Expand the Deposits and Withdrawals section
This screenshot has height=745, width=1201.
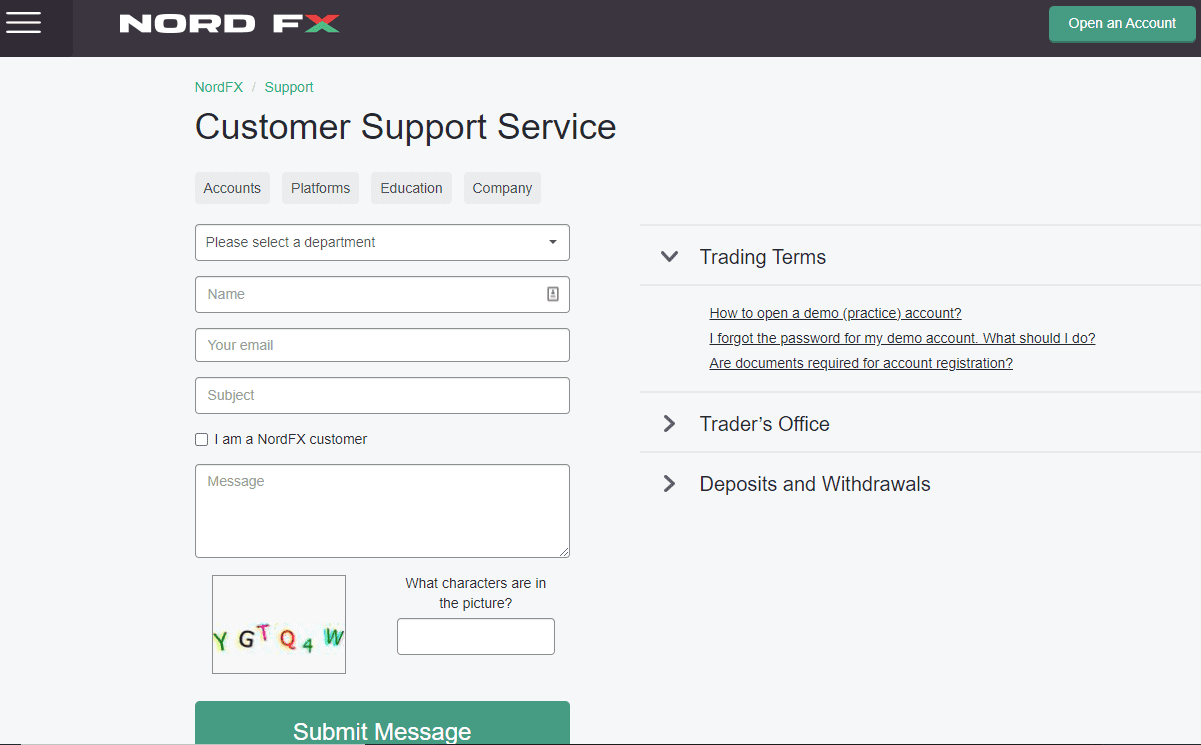(x=920, y=484)
